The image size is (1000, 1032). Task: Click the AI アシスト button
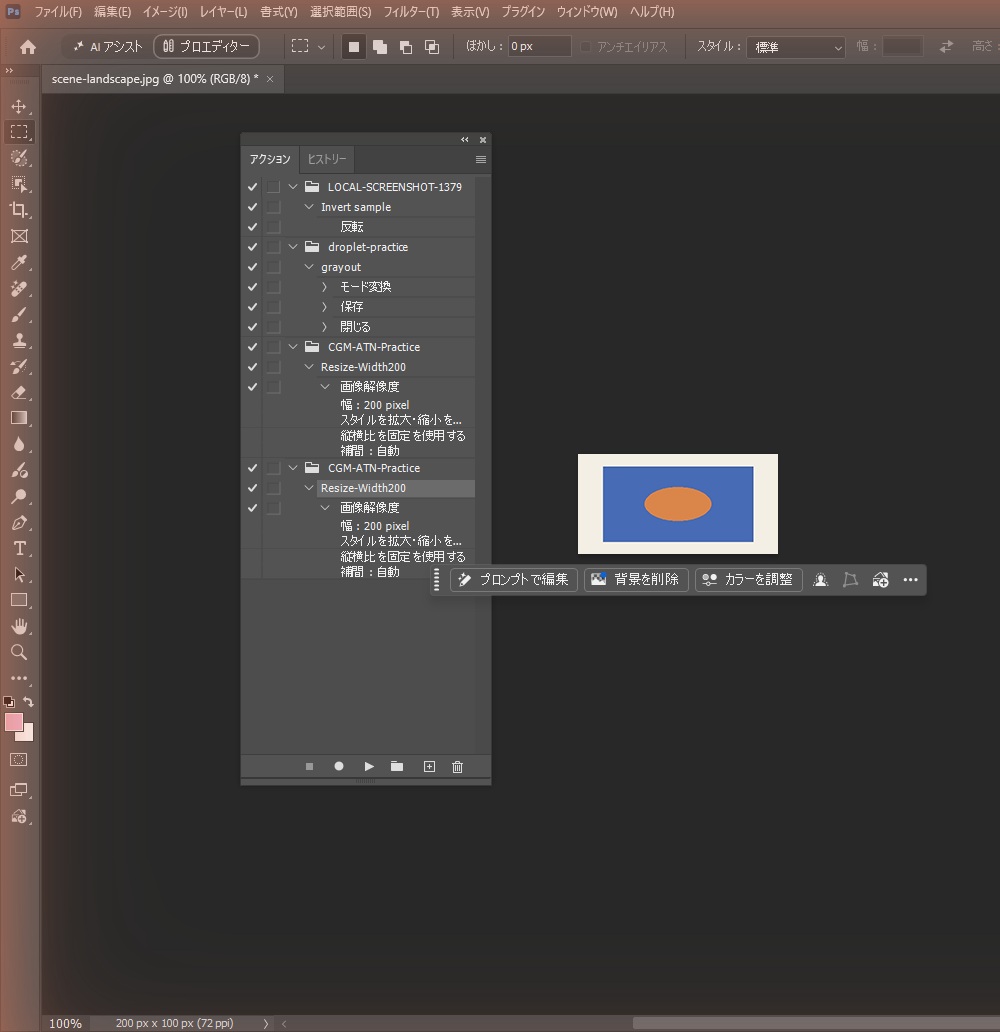click(107, 47)
